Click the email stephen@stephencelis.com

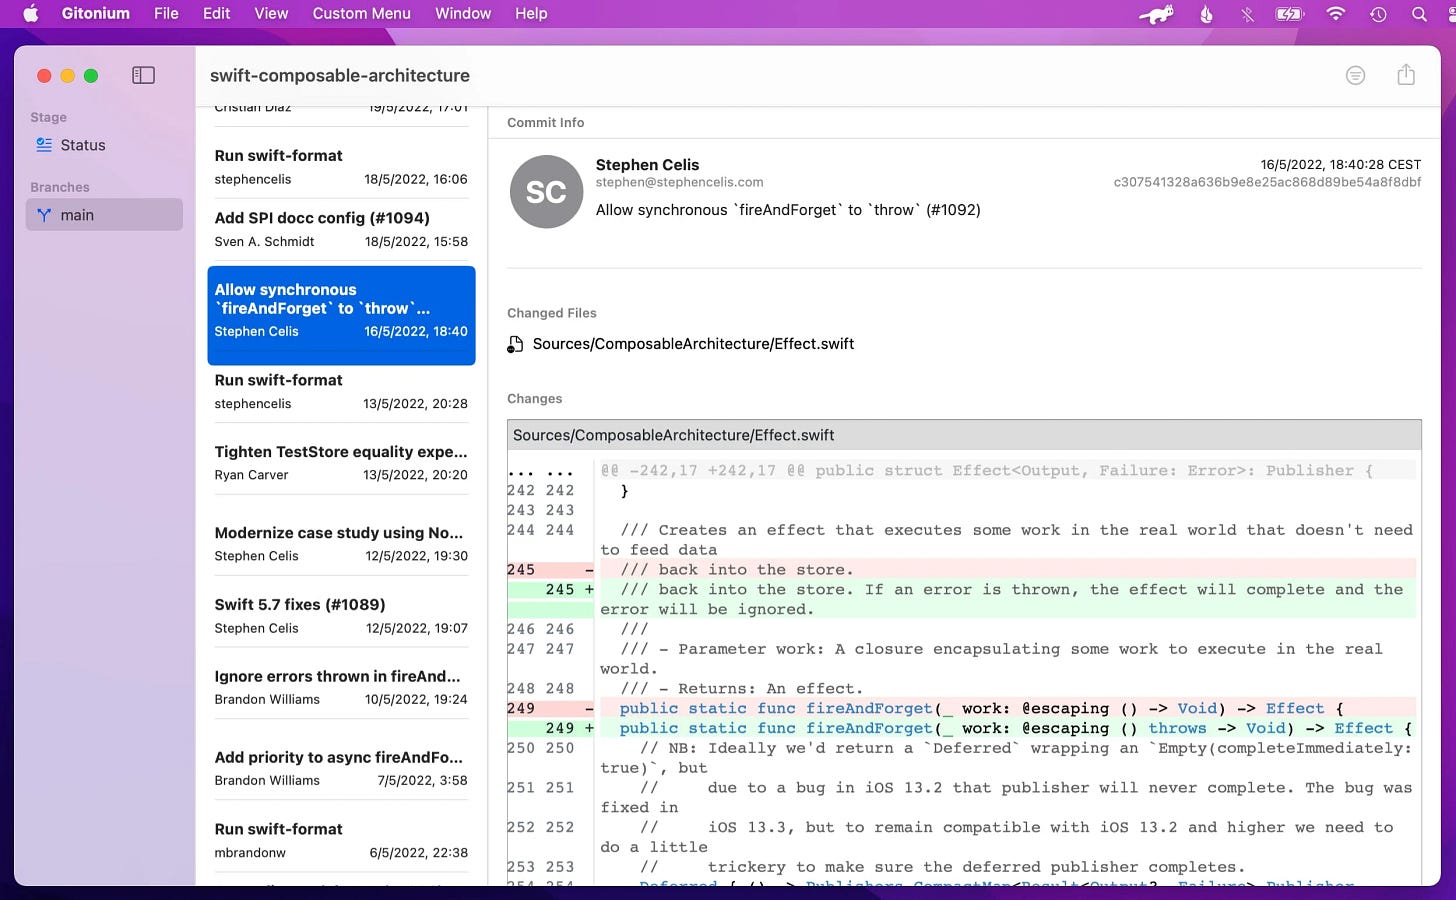pos(679,182)
